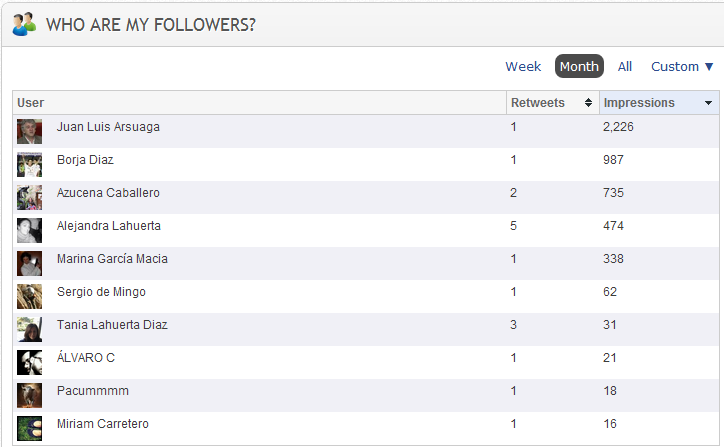Image resolution: width=724 pixels, height=447 pixels.
Task: Switch to the Week time range
Action: (x=523, y=67)
